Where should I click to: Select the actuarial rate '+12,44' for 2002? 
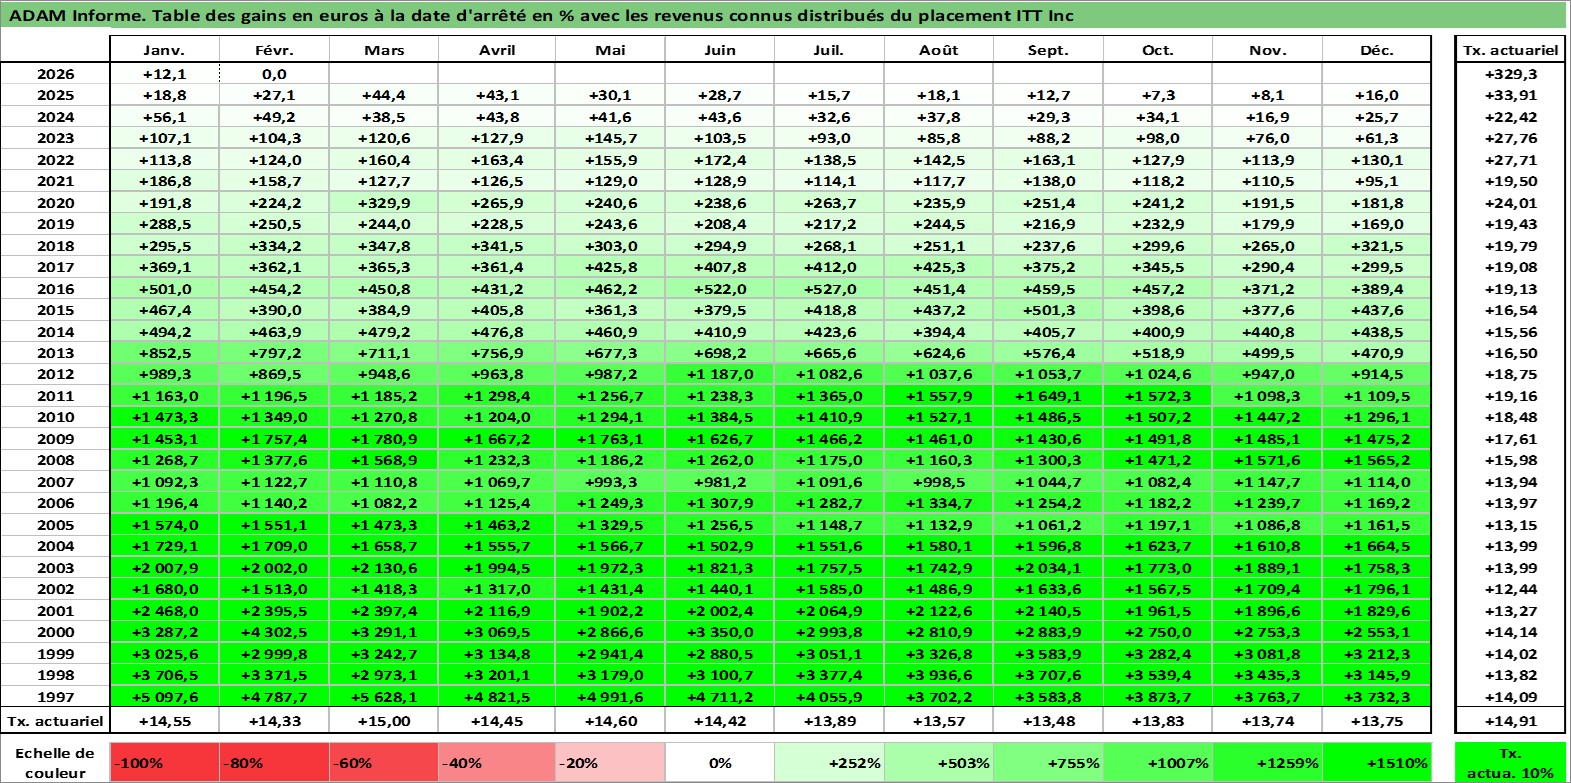click(1510, 589)
